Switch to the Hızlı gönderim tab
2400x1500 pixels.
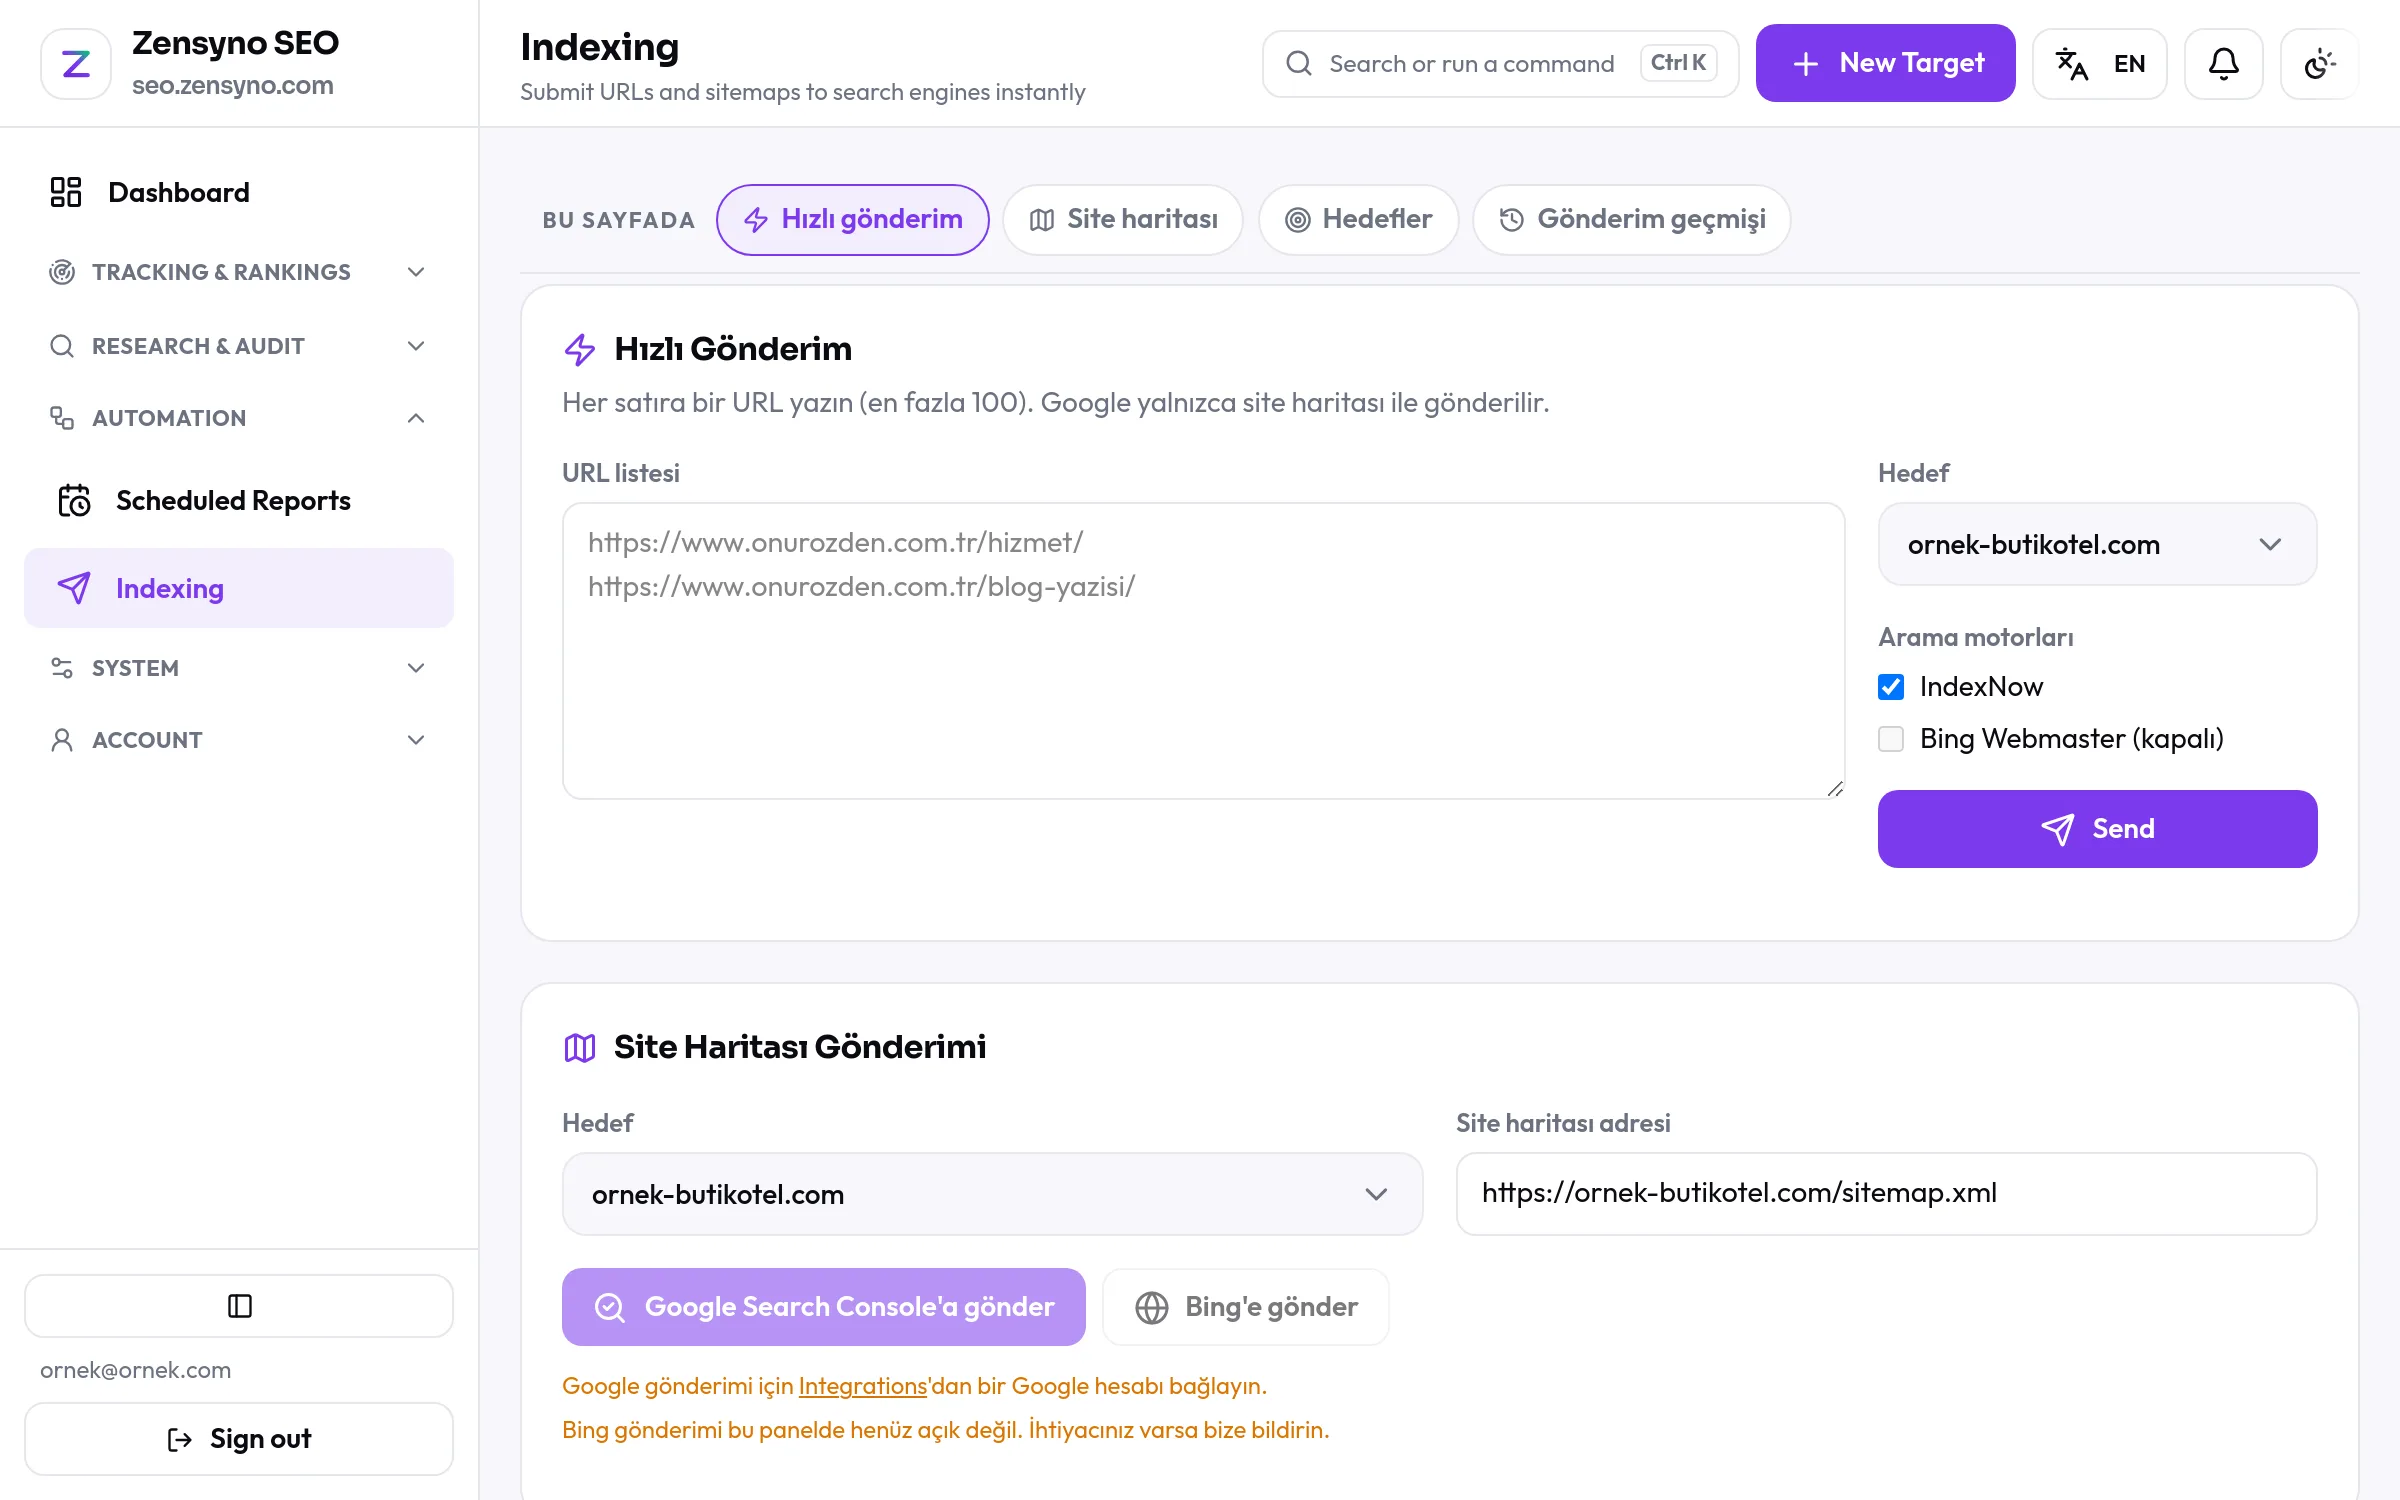(853, 220)
